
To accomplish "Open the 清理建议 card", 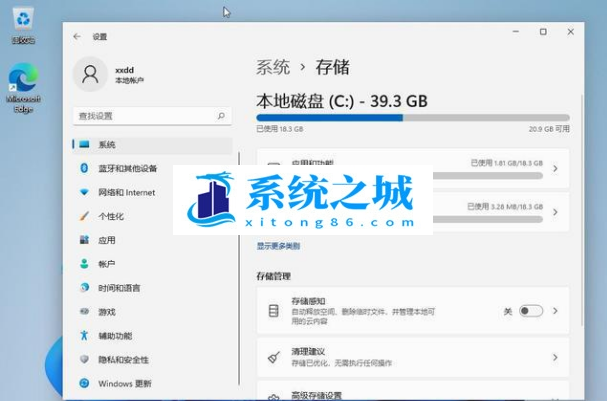I will pyautogui.click(x=413, y=357).
